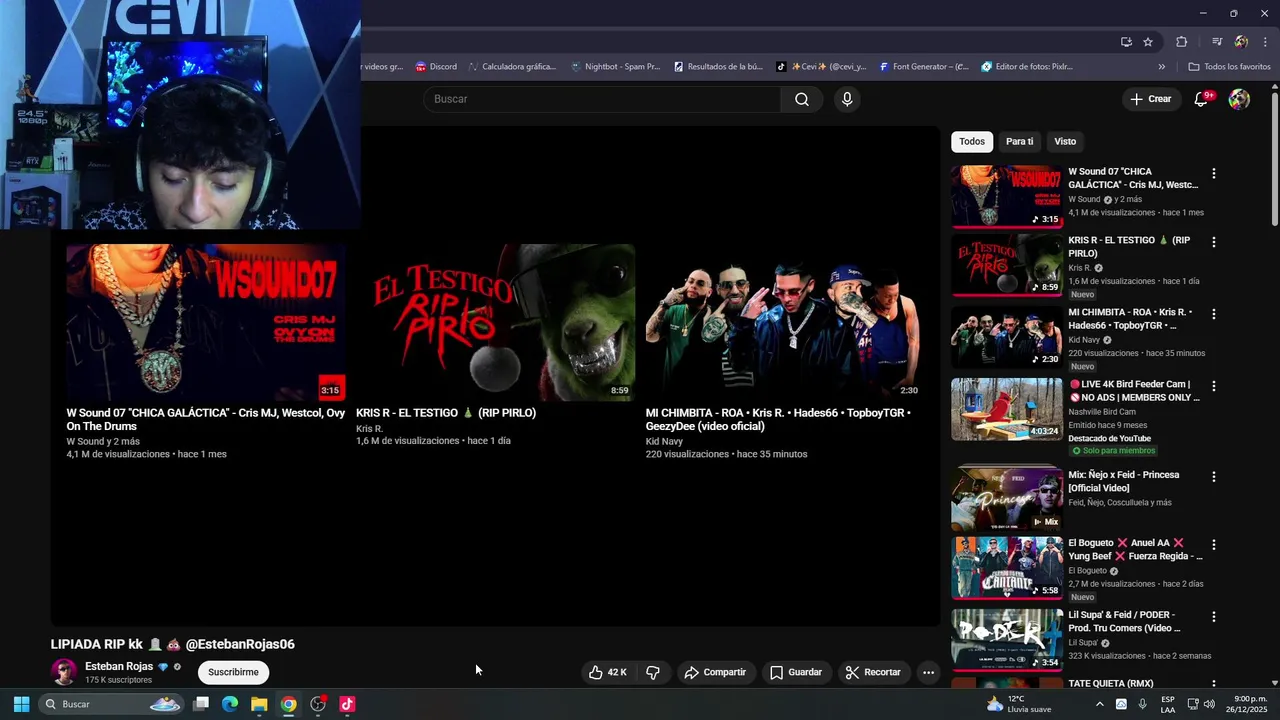Open the YouTube account avatar menu
Viewport: 1280px width, 720px height.
[x=1239, y=99]
